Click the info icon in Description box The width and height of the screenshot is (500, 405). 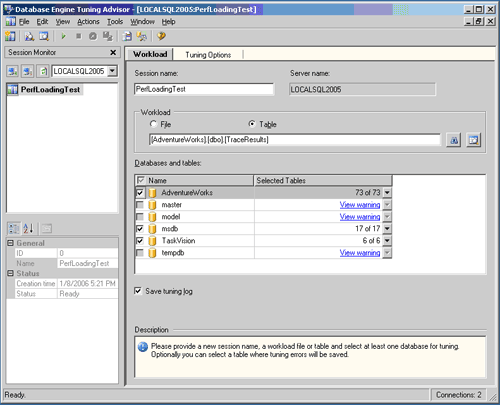tap(143, 347)
